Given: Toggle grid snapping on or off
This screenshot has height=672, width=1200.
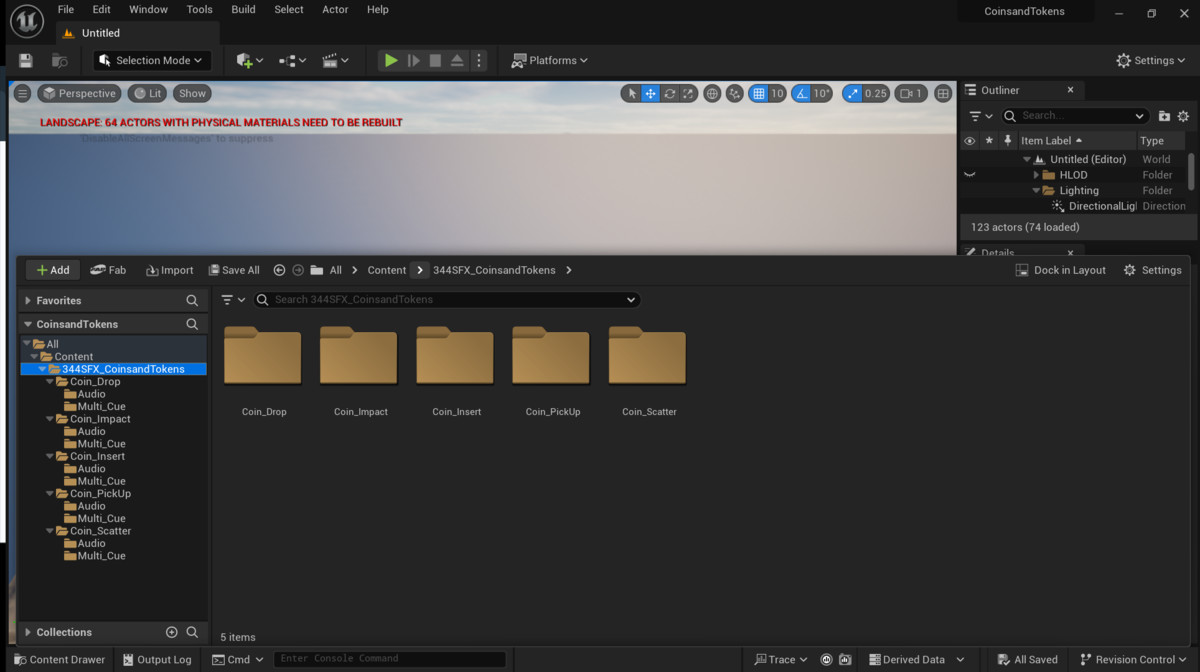Looking at the screenshot, I should coord(758,94).
